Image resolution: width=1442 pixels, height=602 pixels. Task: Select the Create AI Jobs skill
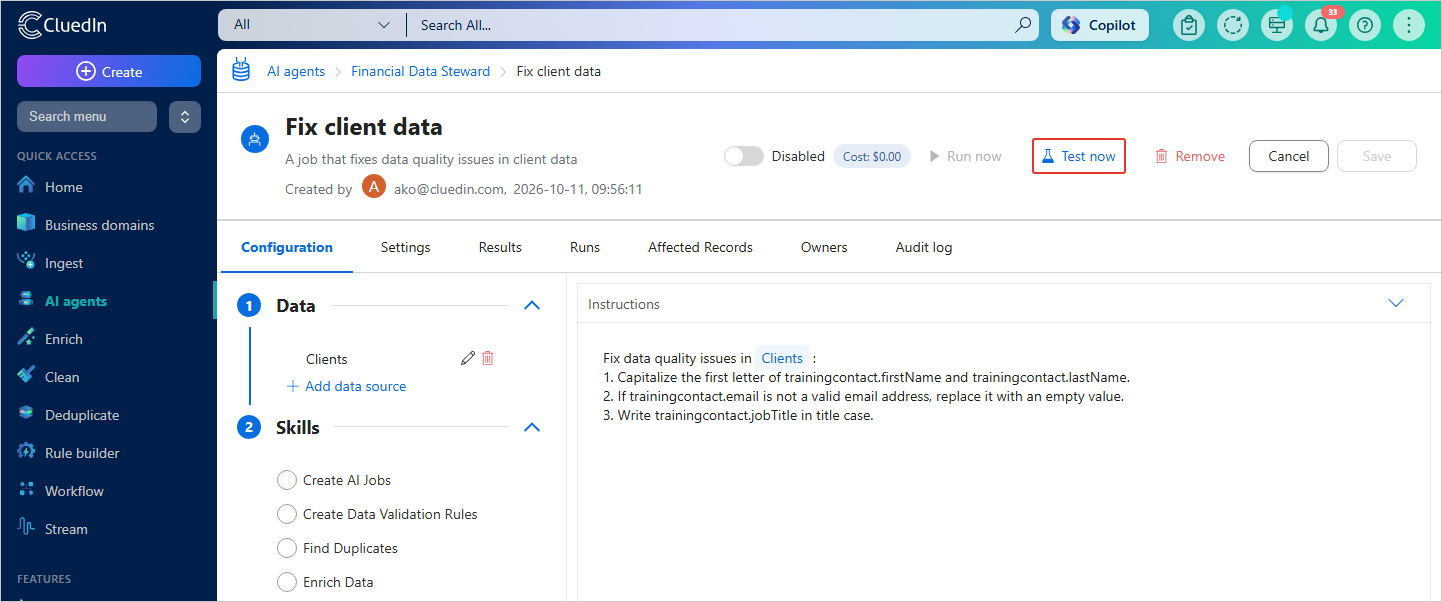click(287, 480)
